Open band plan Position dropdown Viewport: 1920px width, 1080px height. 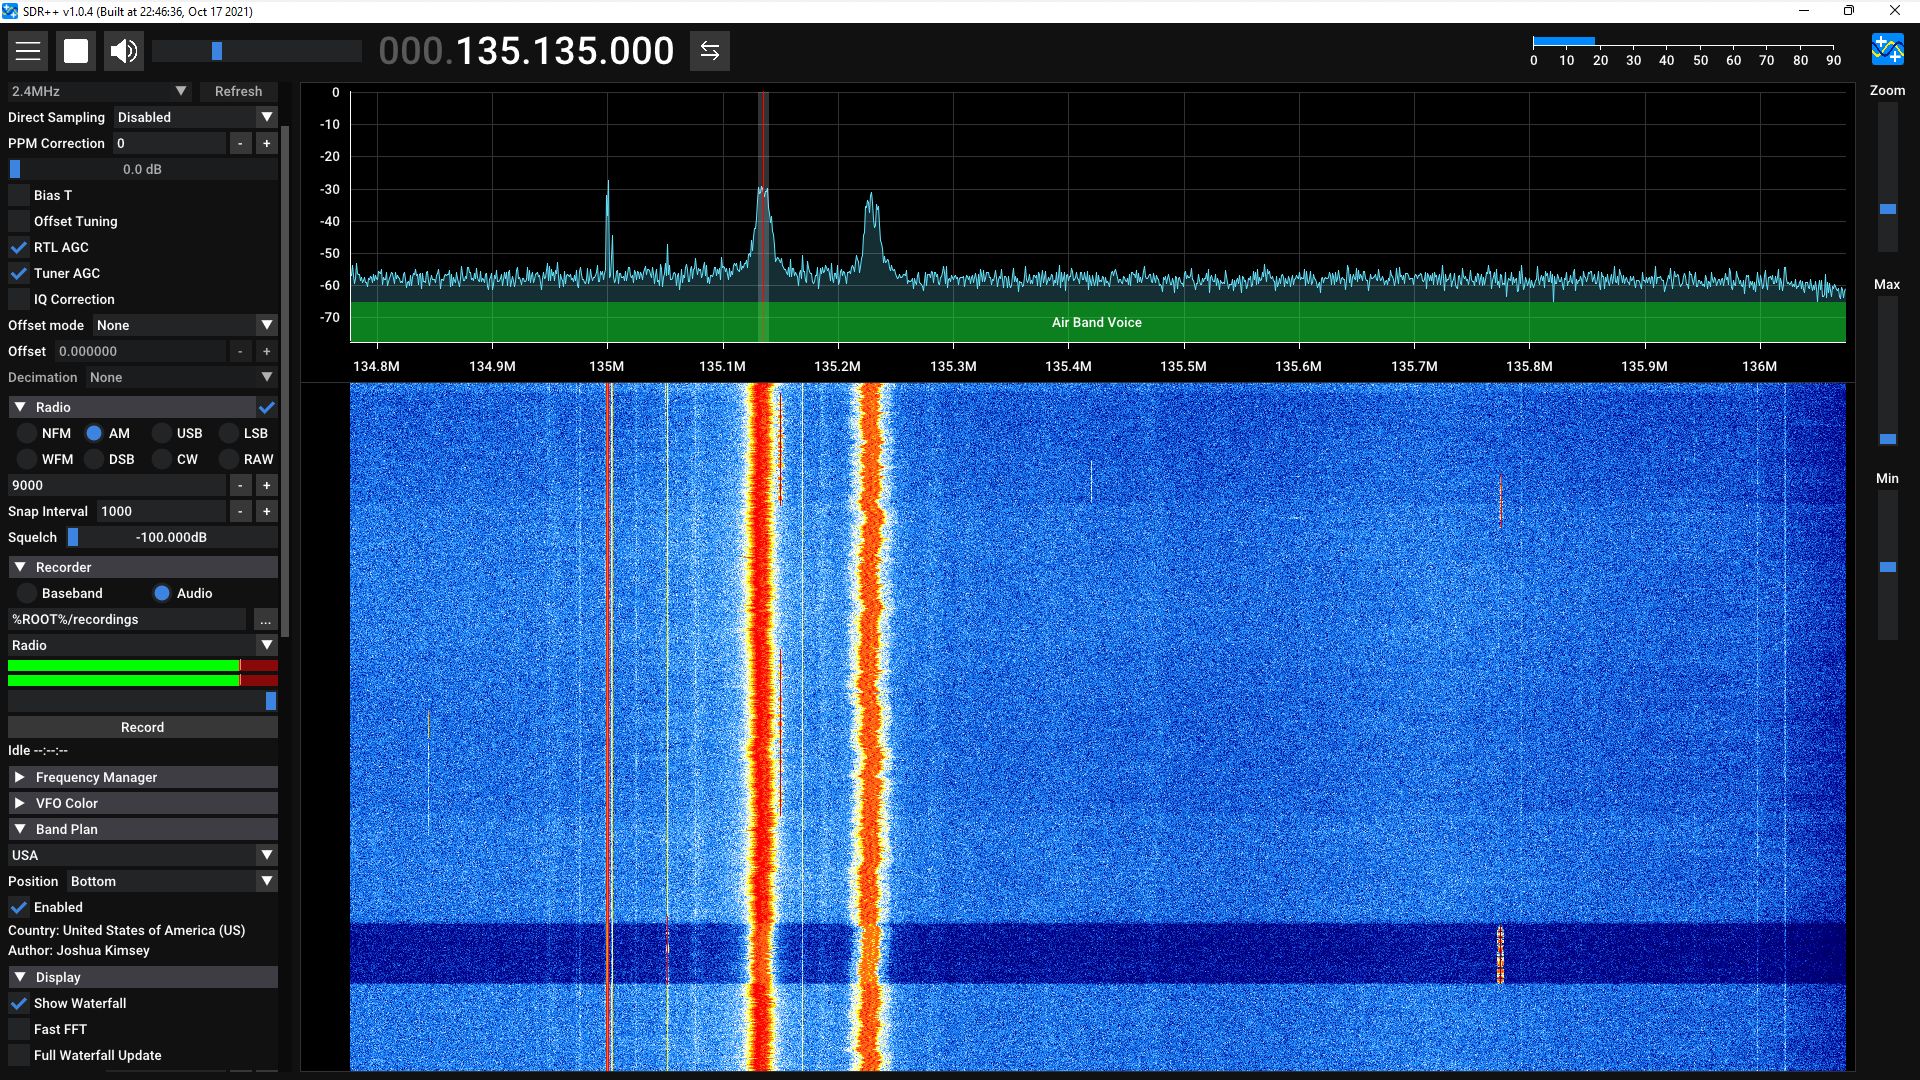[x=172, y=881]
